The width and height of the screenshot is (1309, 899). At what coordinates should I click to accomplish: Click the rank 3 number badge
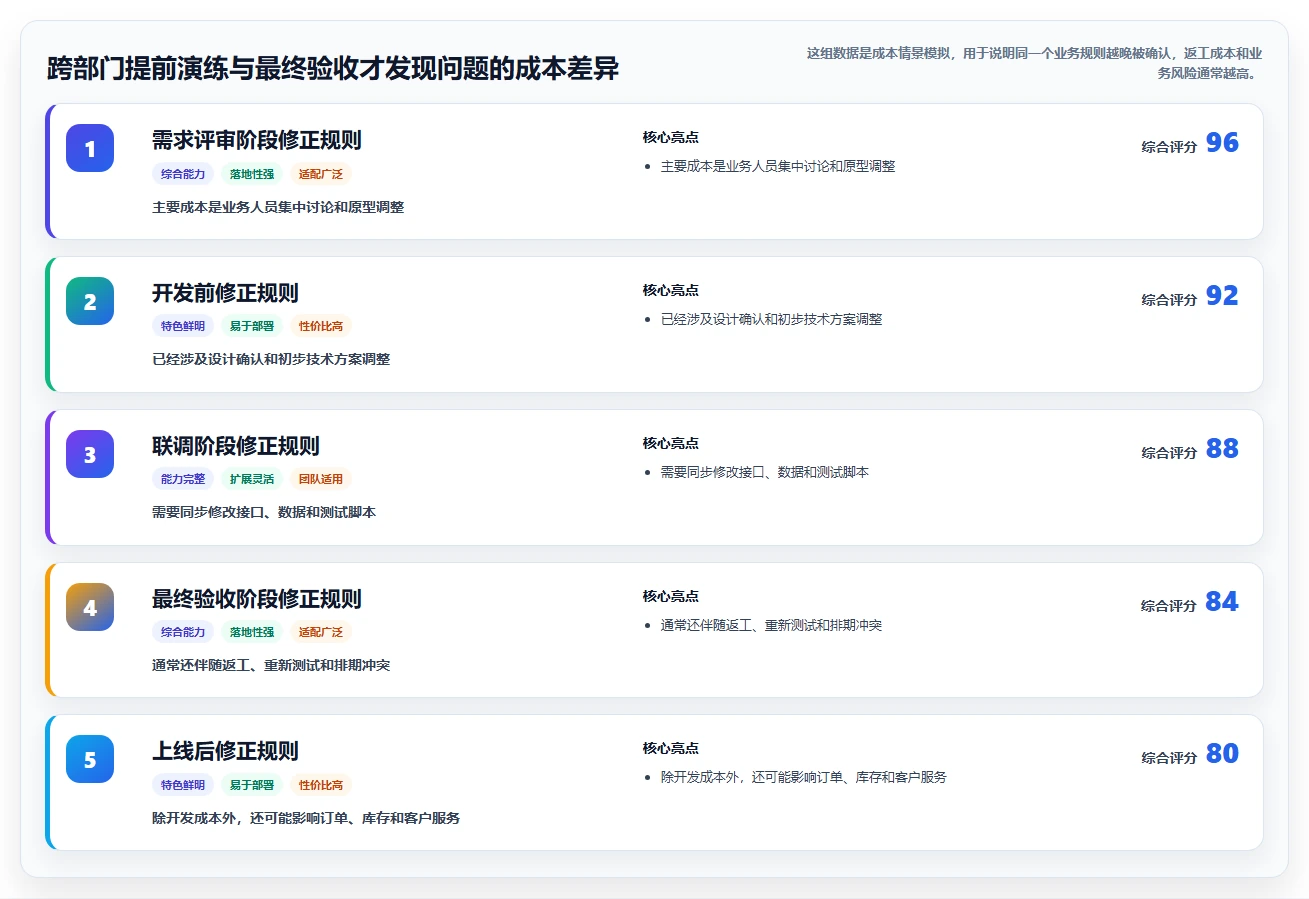90,454
